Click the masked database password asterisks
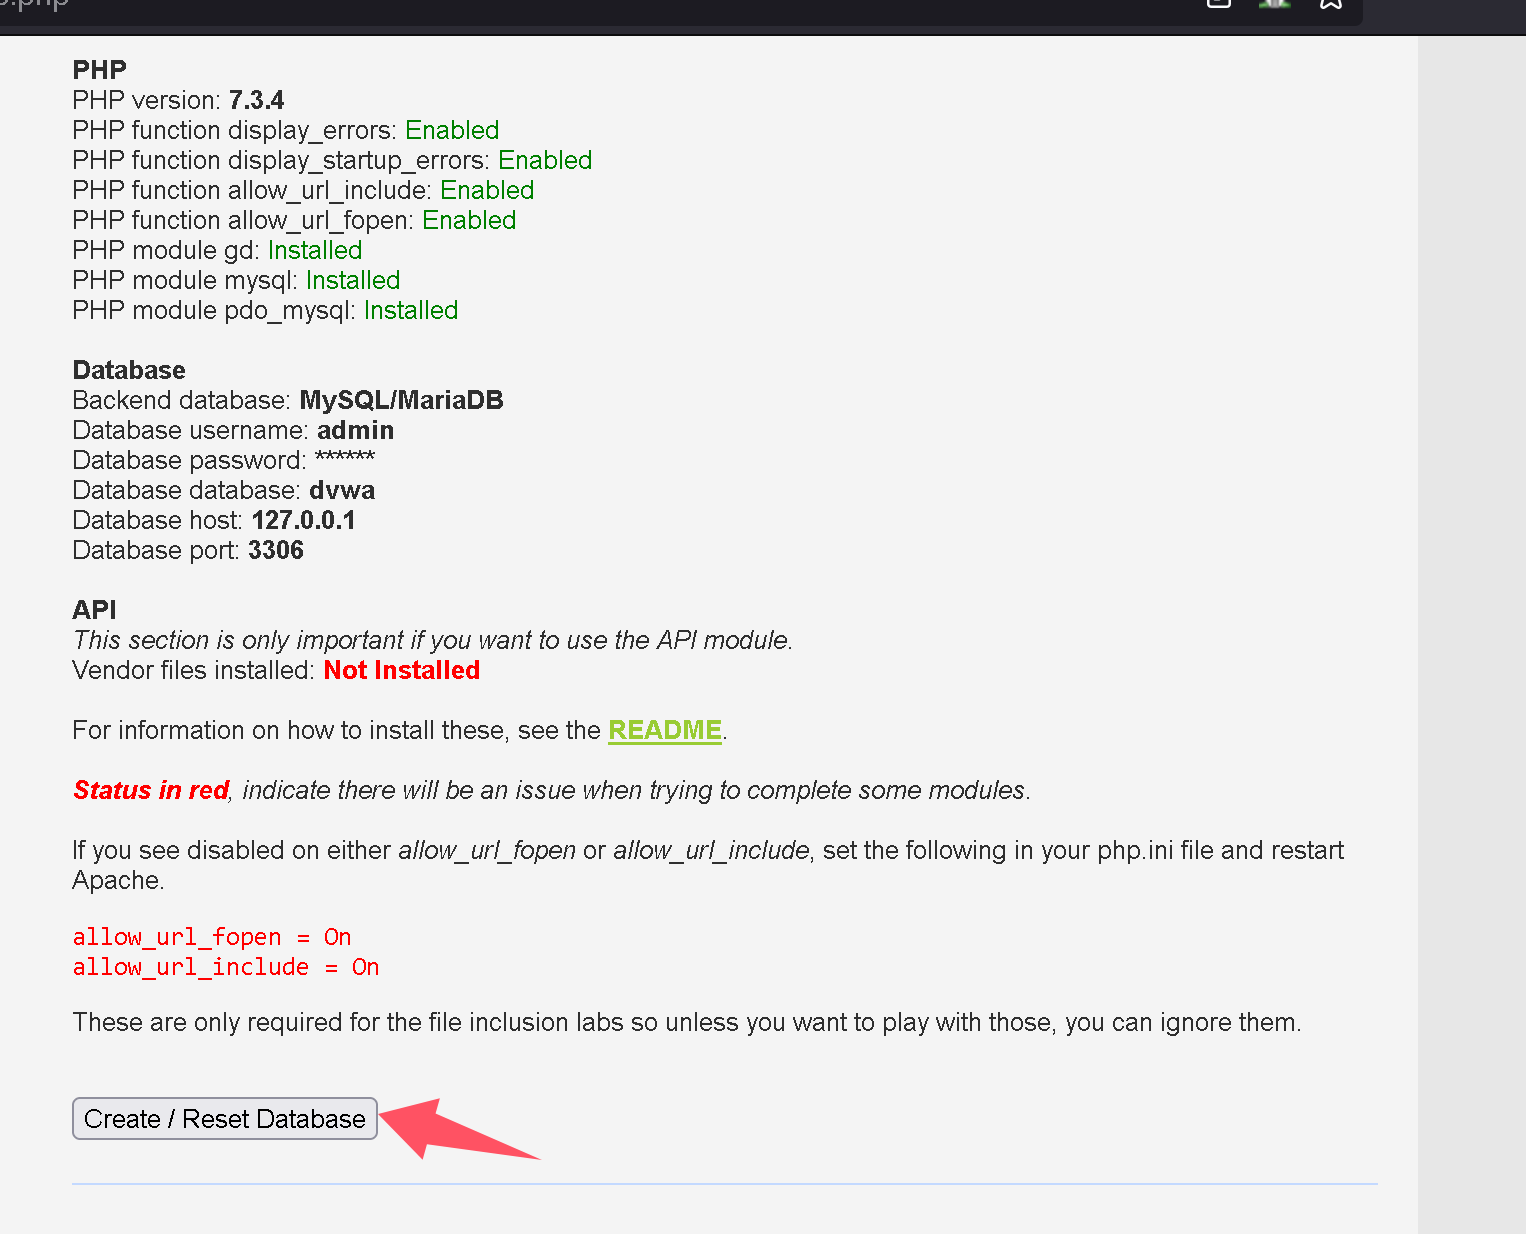 point(345,458)
